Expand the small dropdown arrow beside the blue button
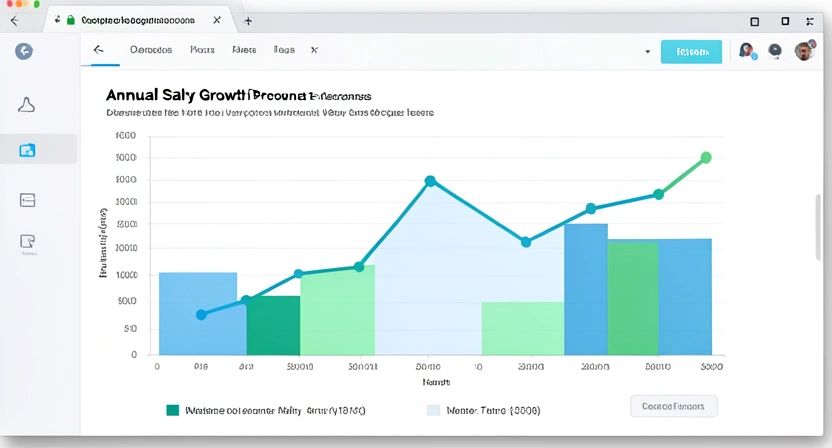832x448 pixels. [648, 51]
